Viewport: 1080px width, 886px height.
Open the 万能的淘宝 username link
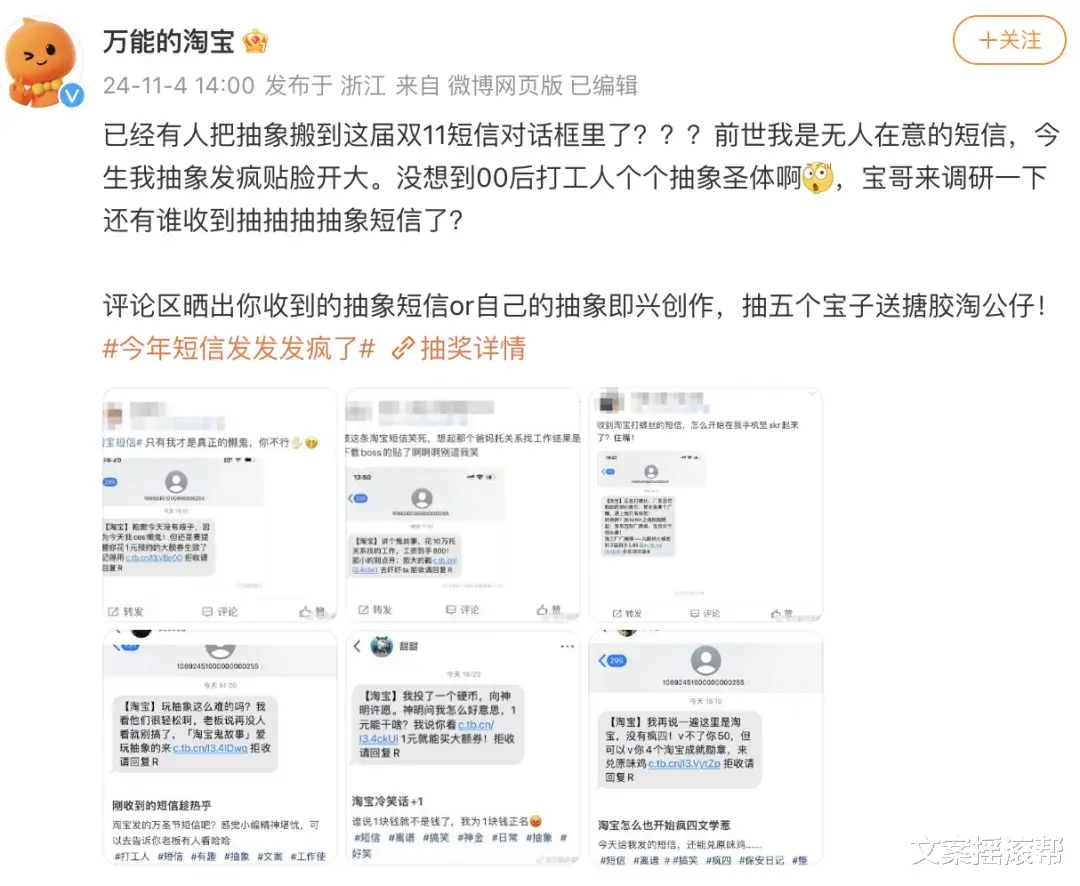pos(169,42)
